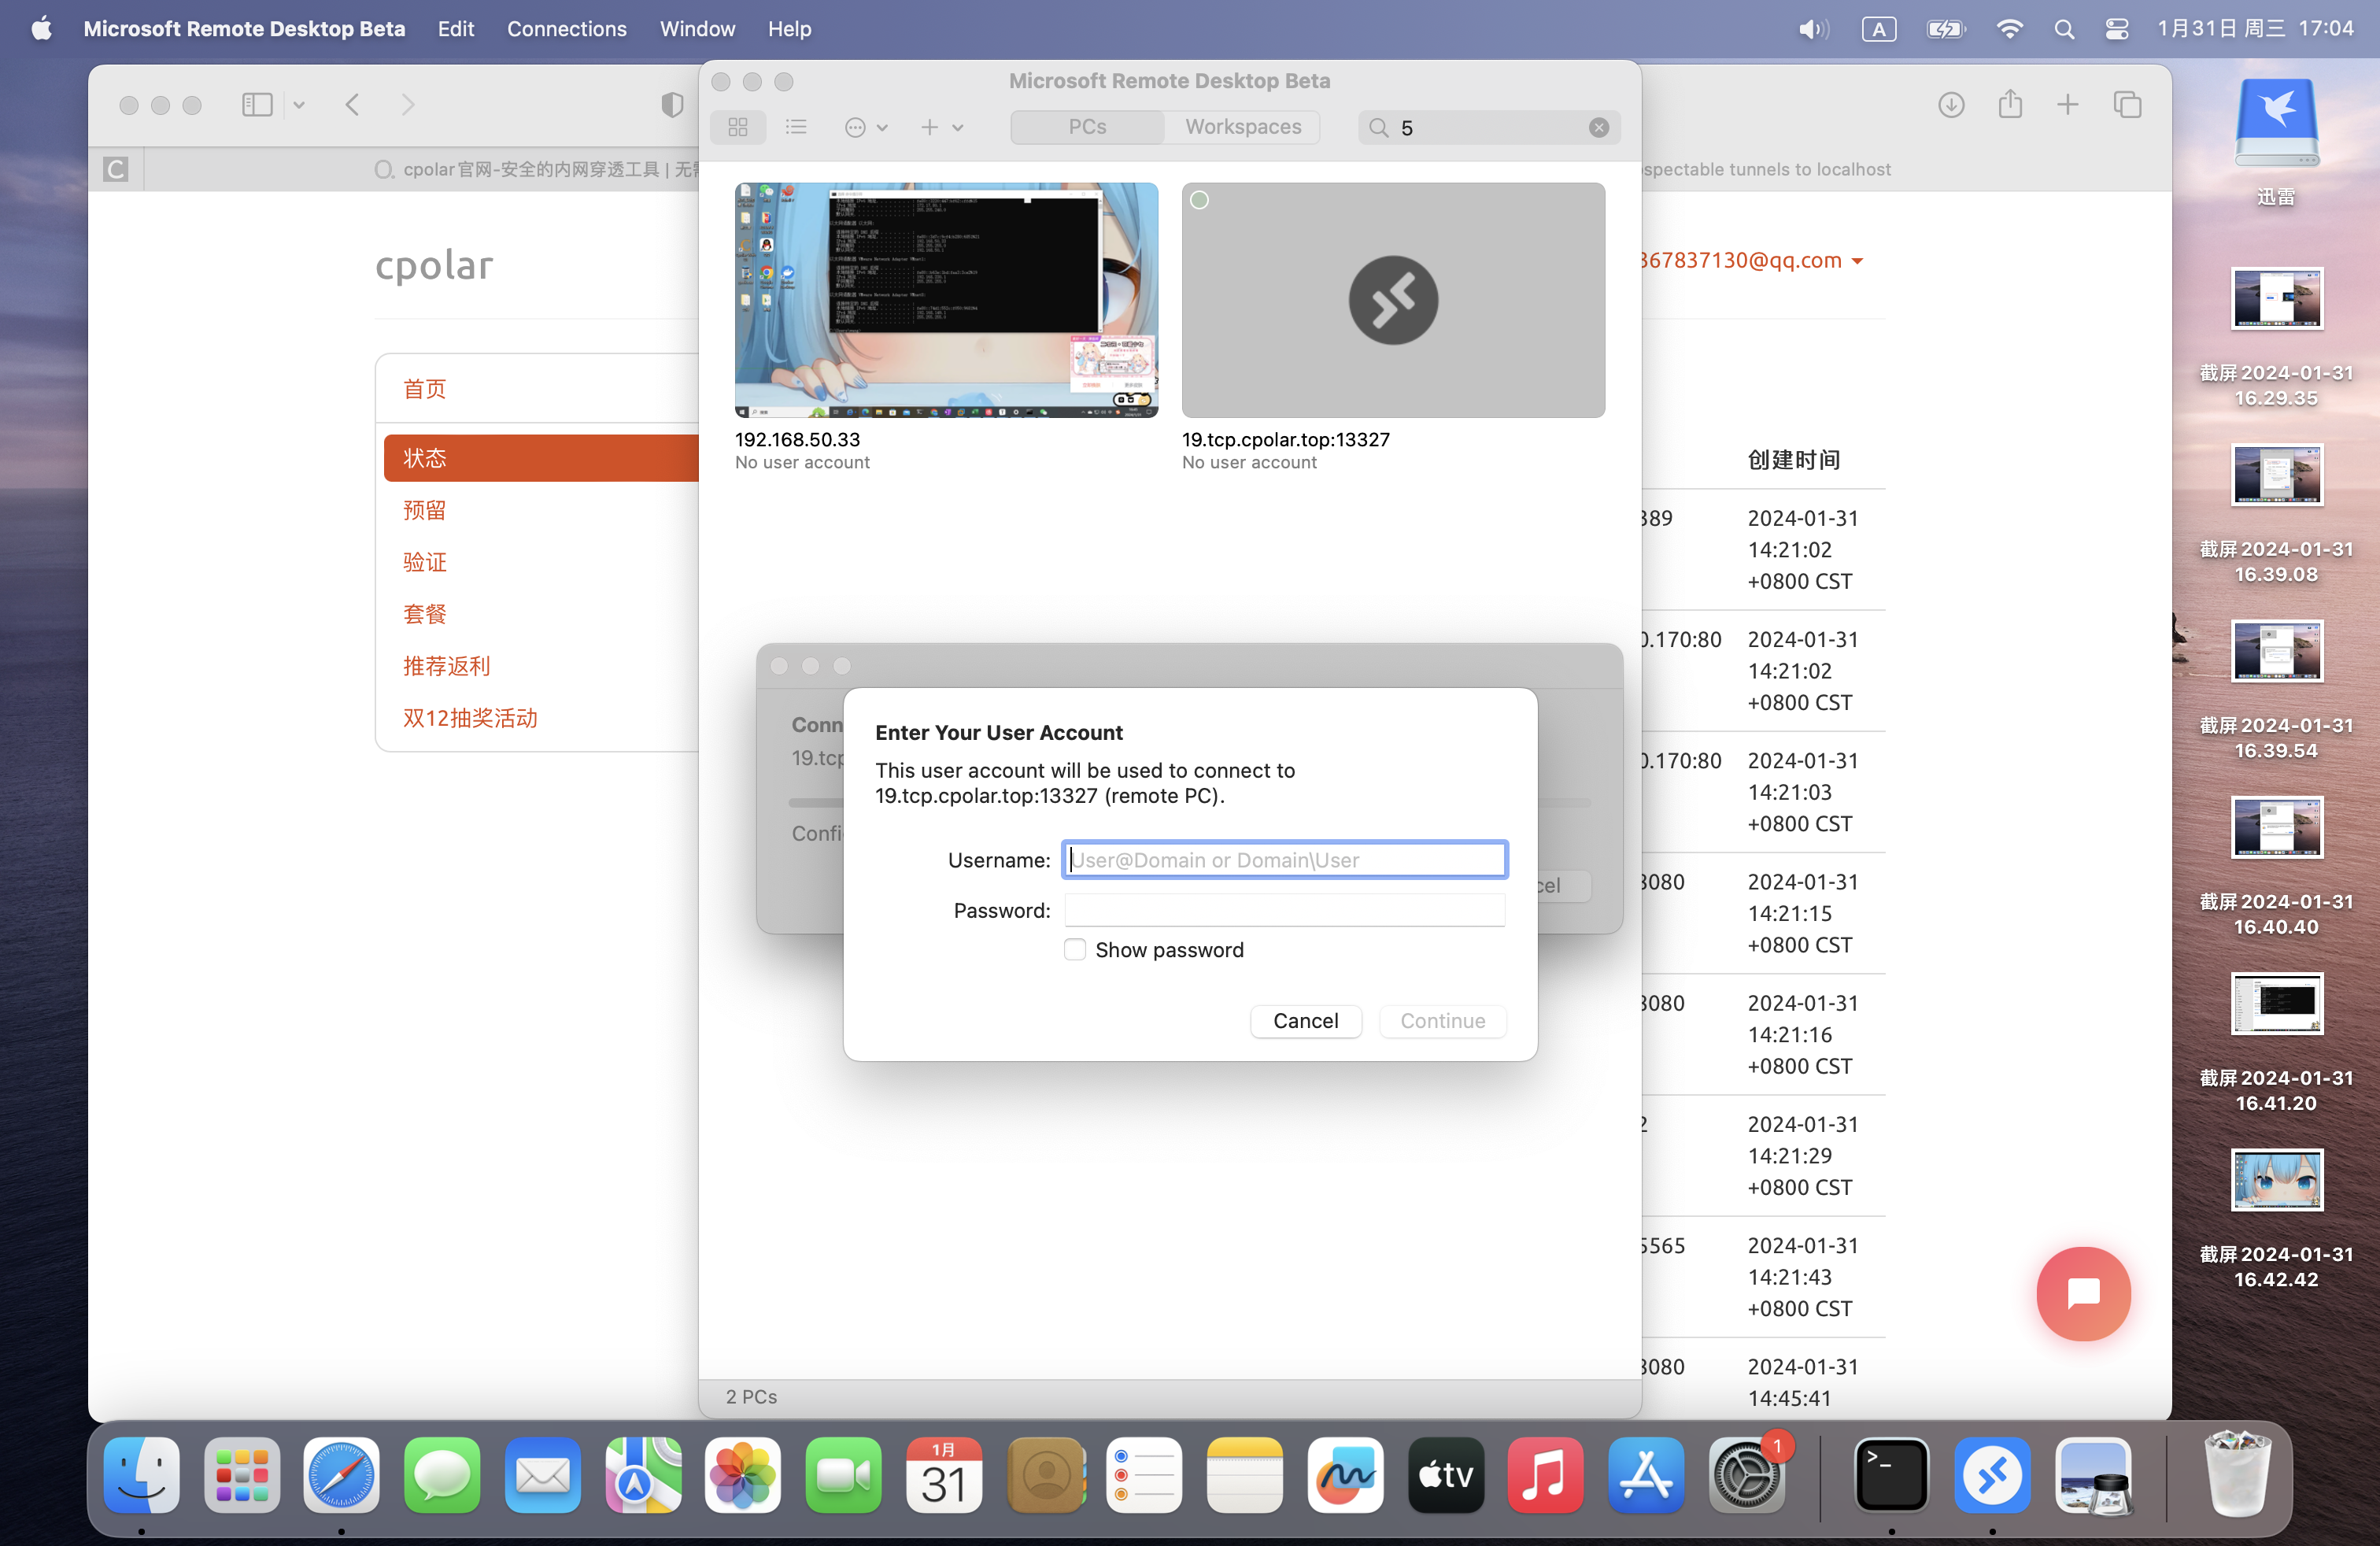
Task: Click the Password input field
Action: coord(1285,910)
